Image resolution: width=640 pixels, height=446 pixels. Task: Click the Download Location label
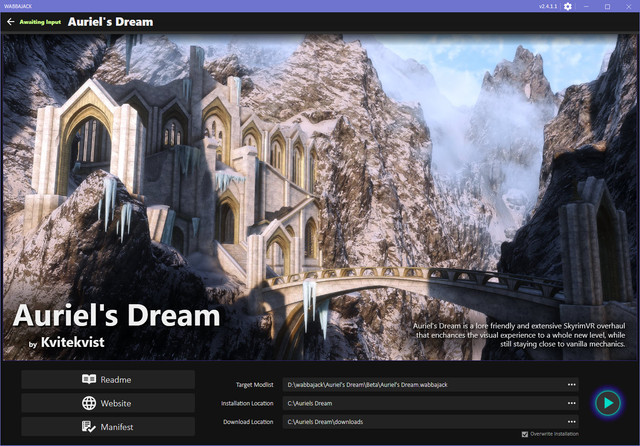248,422
